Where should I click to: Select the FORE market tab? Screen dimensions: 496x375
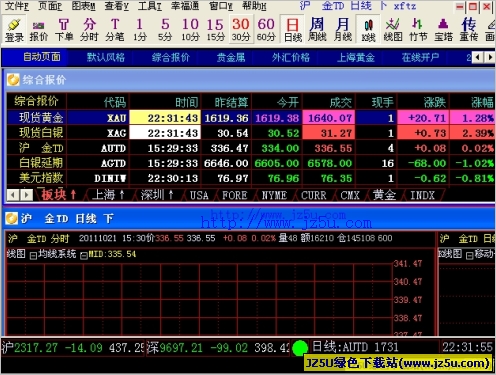click(235, 195)
